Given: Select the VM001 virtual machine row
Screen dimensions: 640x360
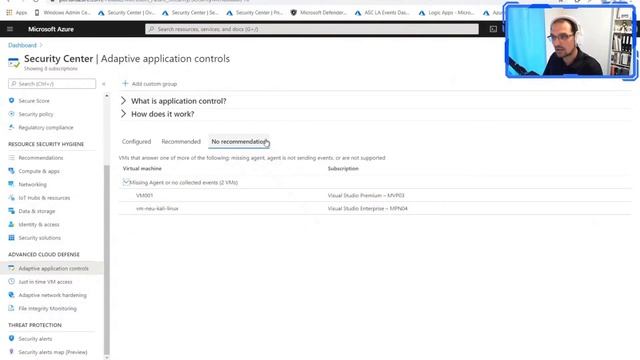Looking at the screenshot, I should click(x=375, y=195).
